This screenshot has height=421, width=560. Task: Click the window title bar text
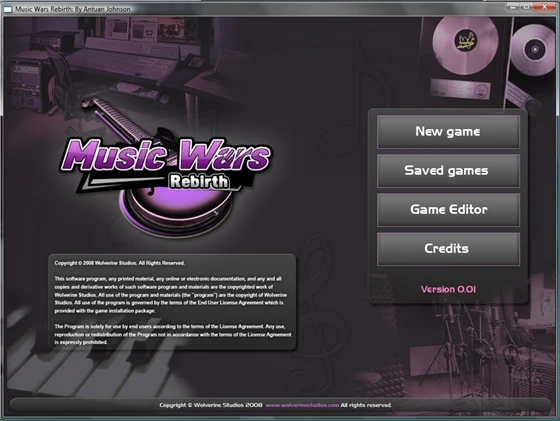(72, 9)
